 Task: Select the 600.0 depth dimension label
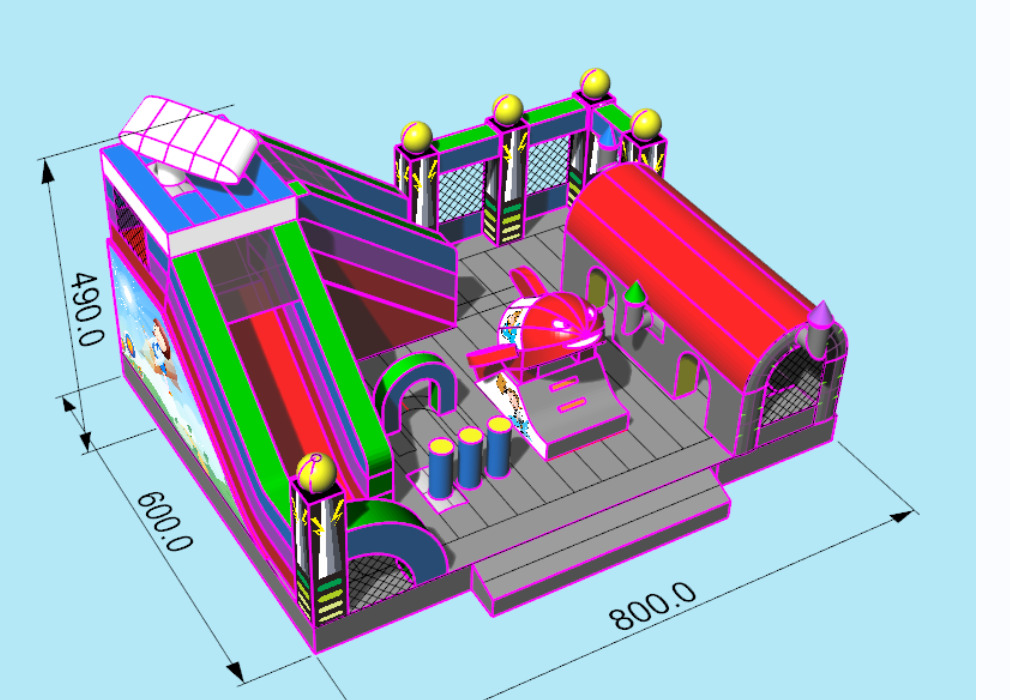165,522
